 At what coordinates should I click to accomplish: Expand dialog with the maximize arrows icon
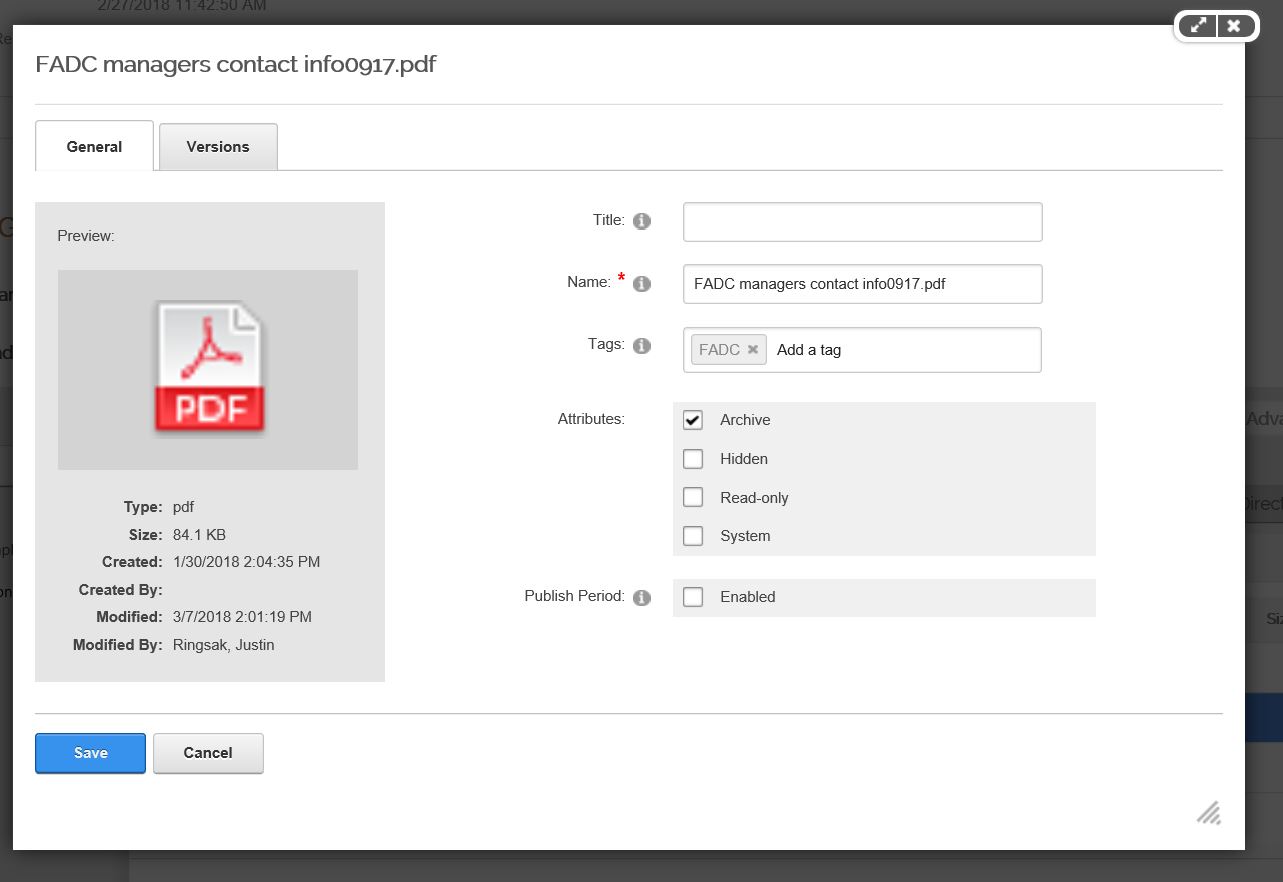(1197, 26)
